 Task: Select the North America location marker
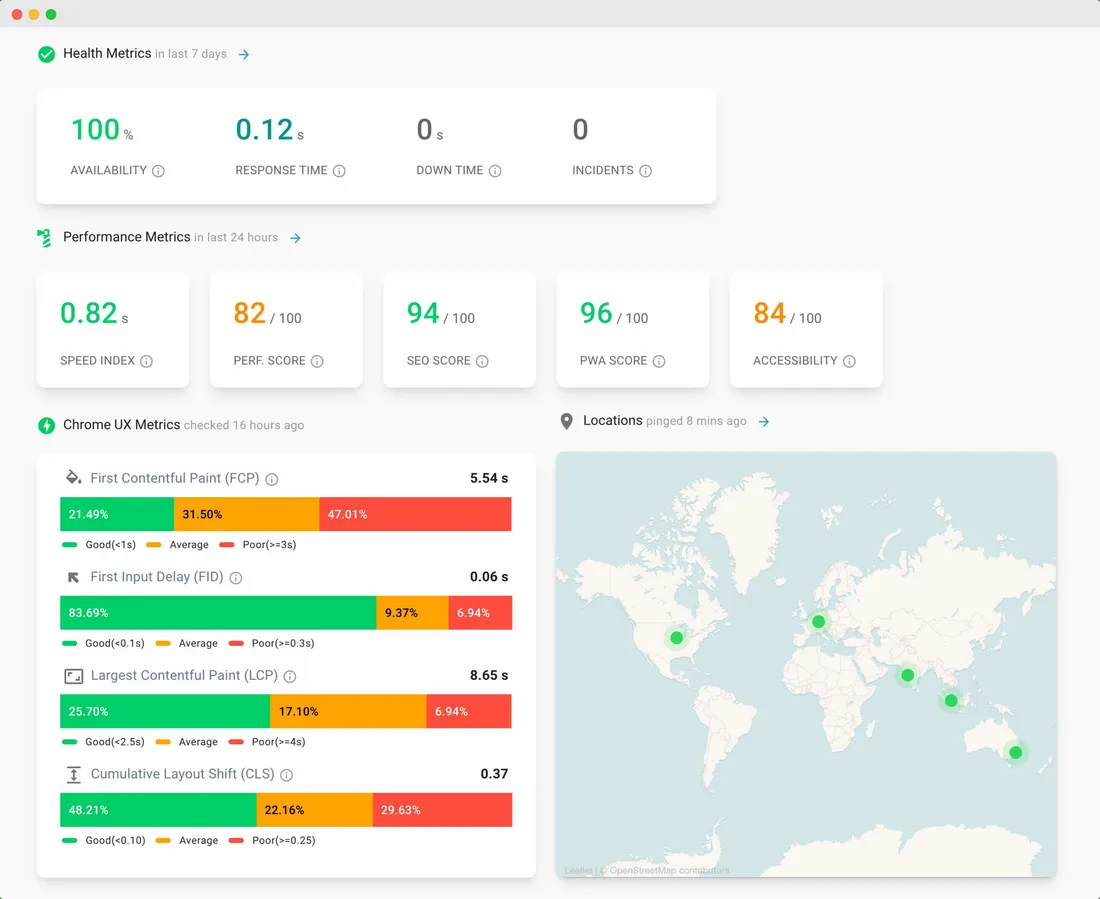coord(677,637)
